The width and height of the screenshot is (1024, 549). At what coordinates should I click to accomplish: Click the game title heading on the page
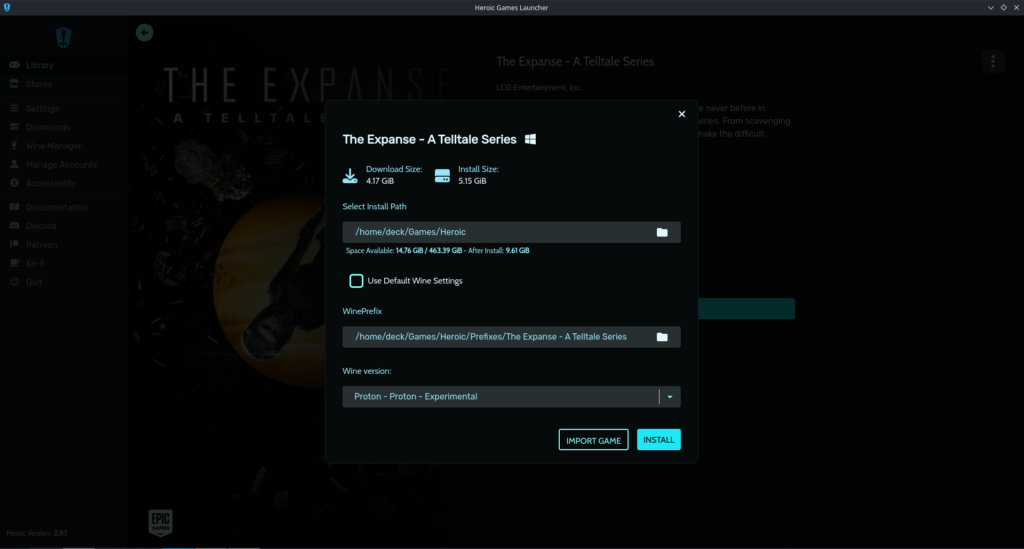pos(575,61)
